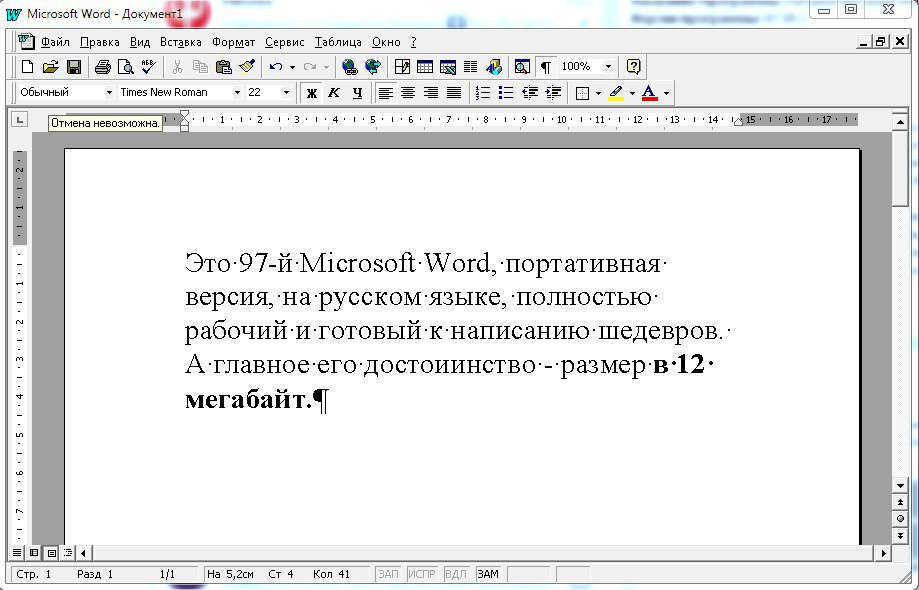Center the text alignment

[x=408, y=93]
